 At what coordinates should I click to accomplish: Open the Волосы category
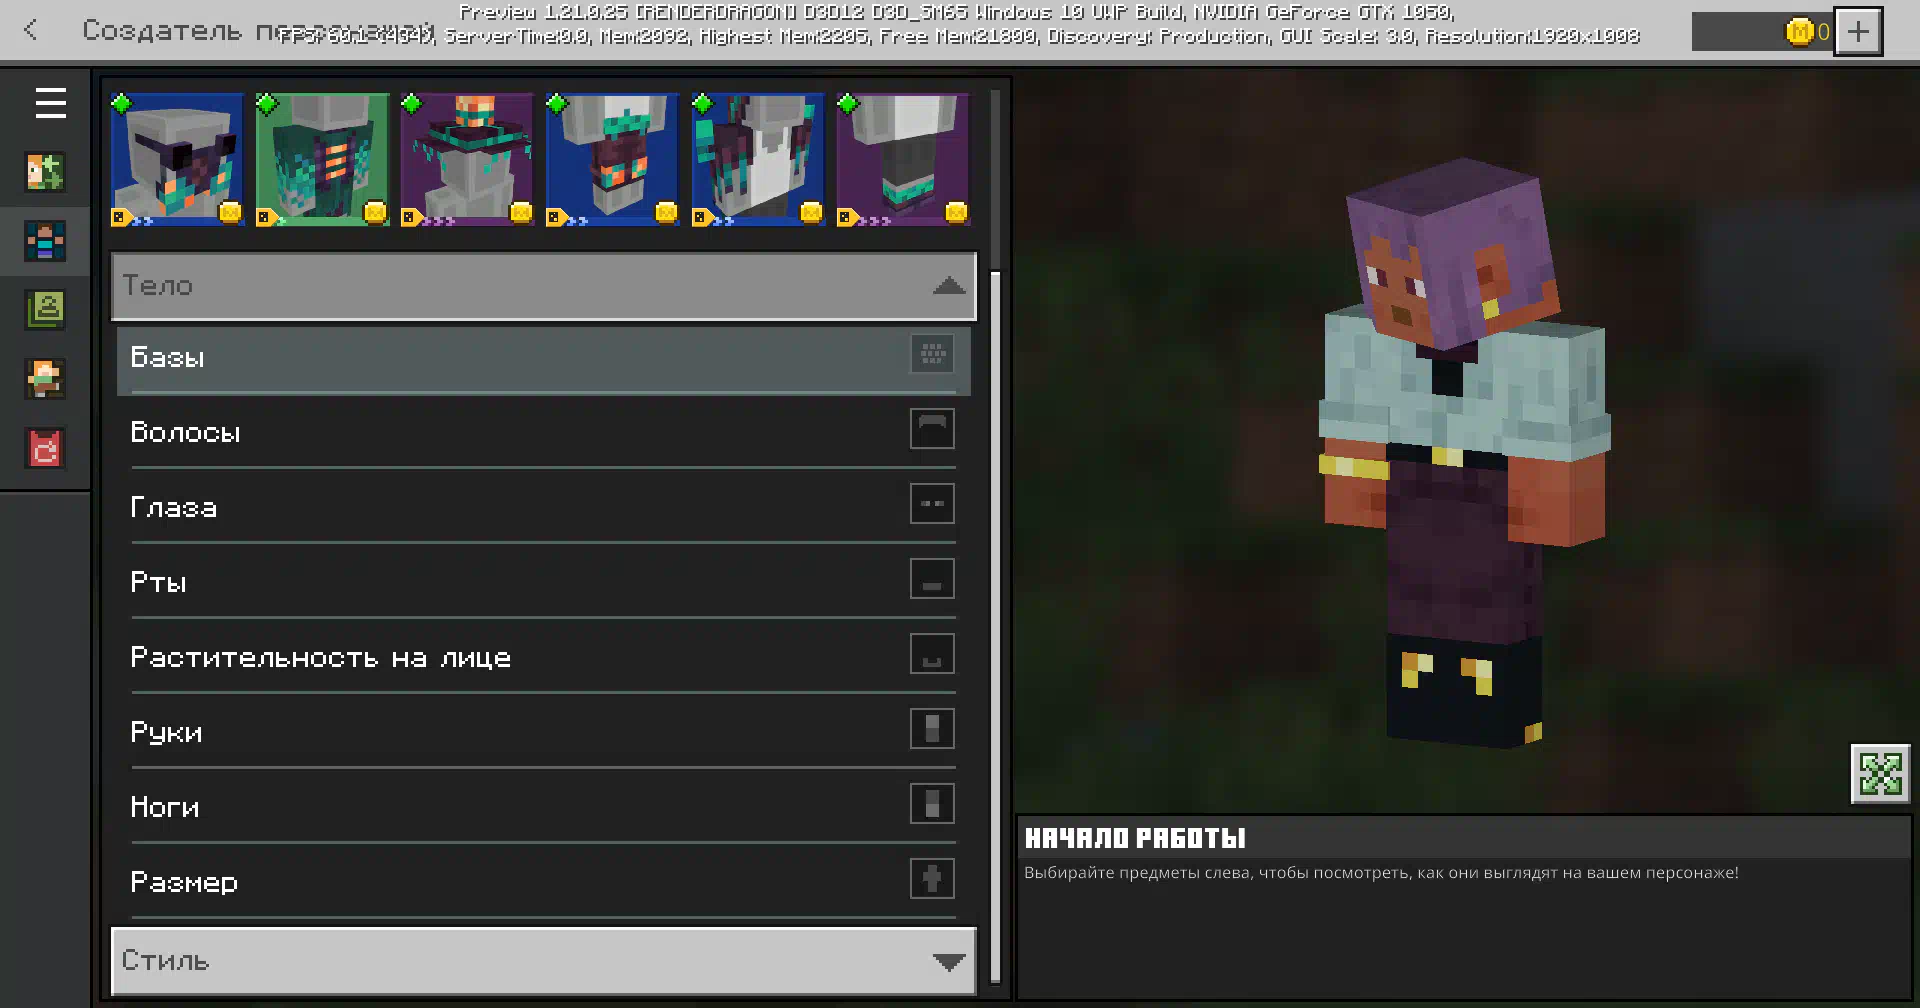543,432
